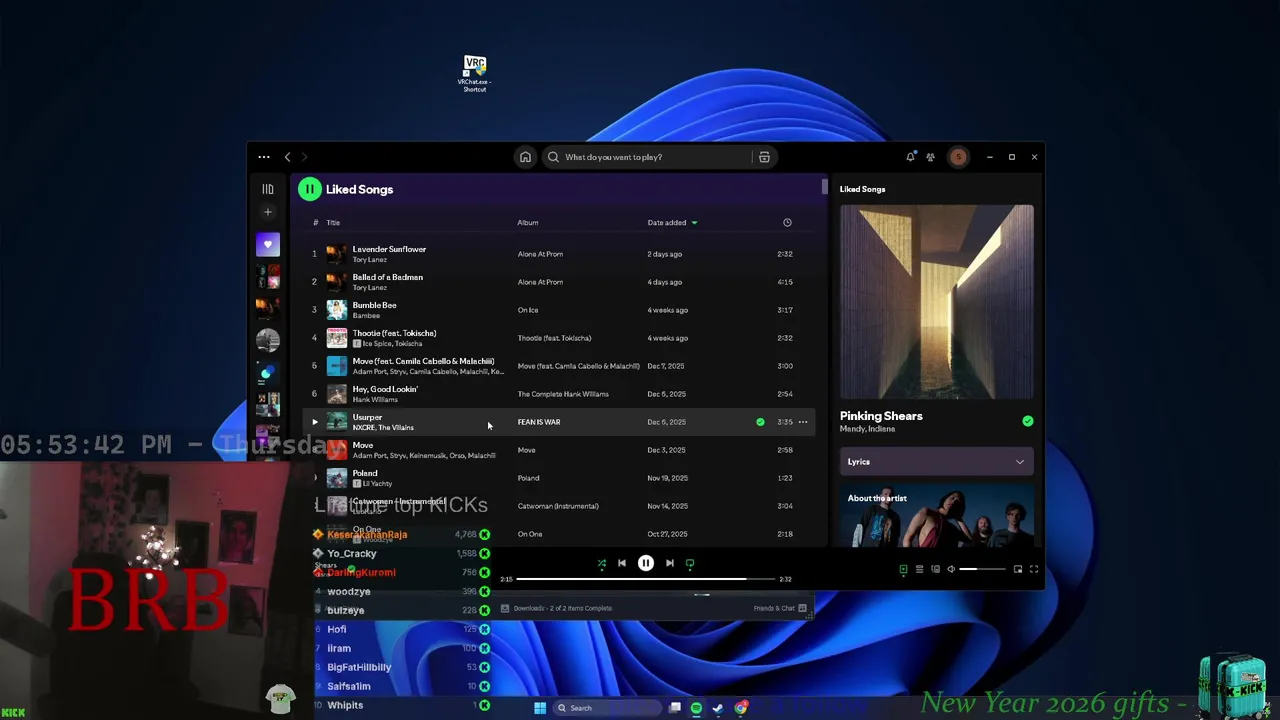Open the Spotify Home icon
The width and height of the screenshot is (1280, 720).
pyautogui.click(x=525, y=157)
